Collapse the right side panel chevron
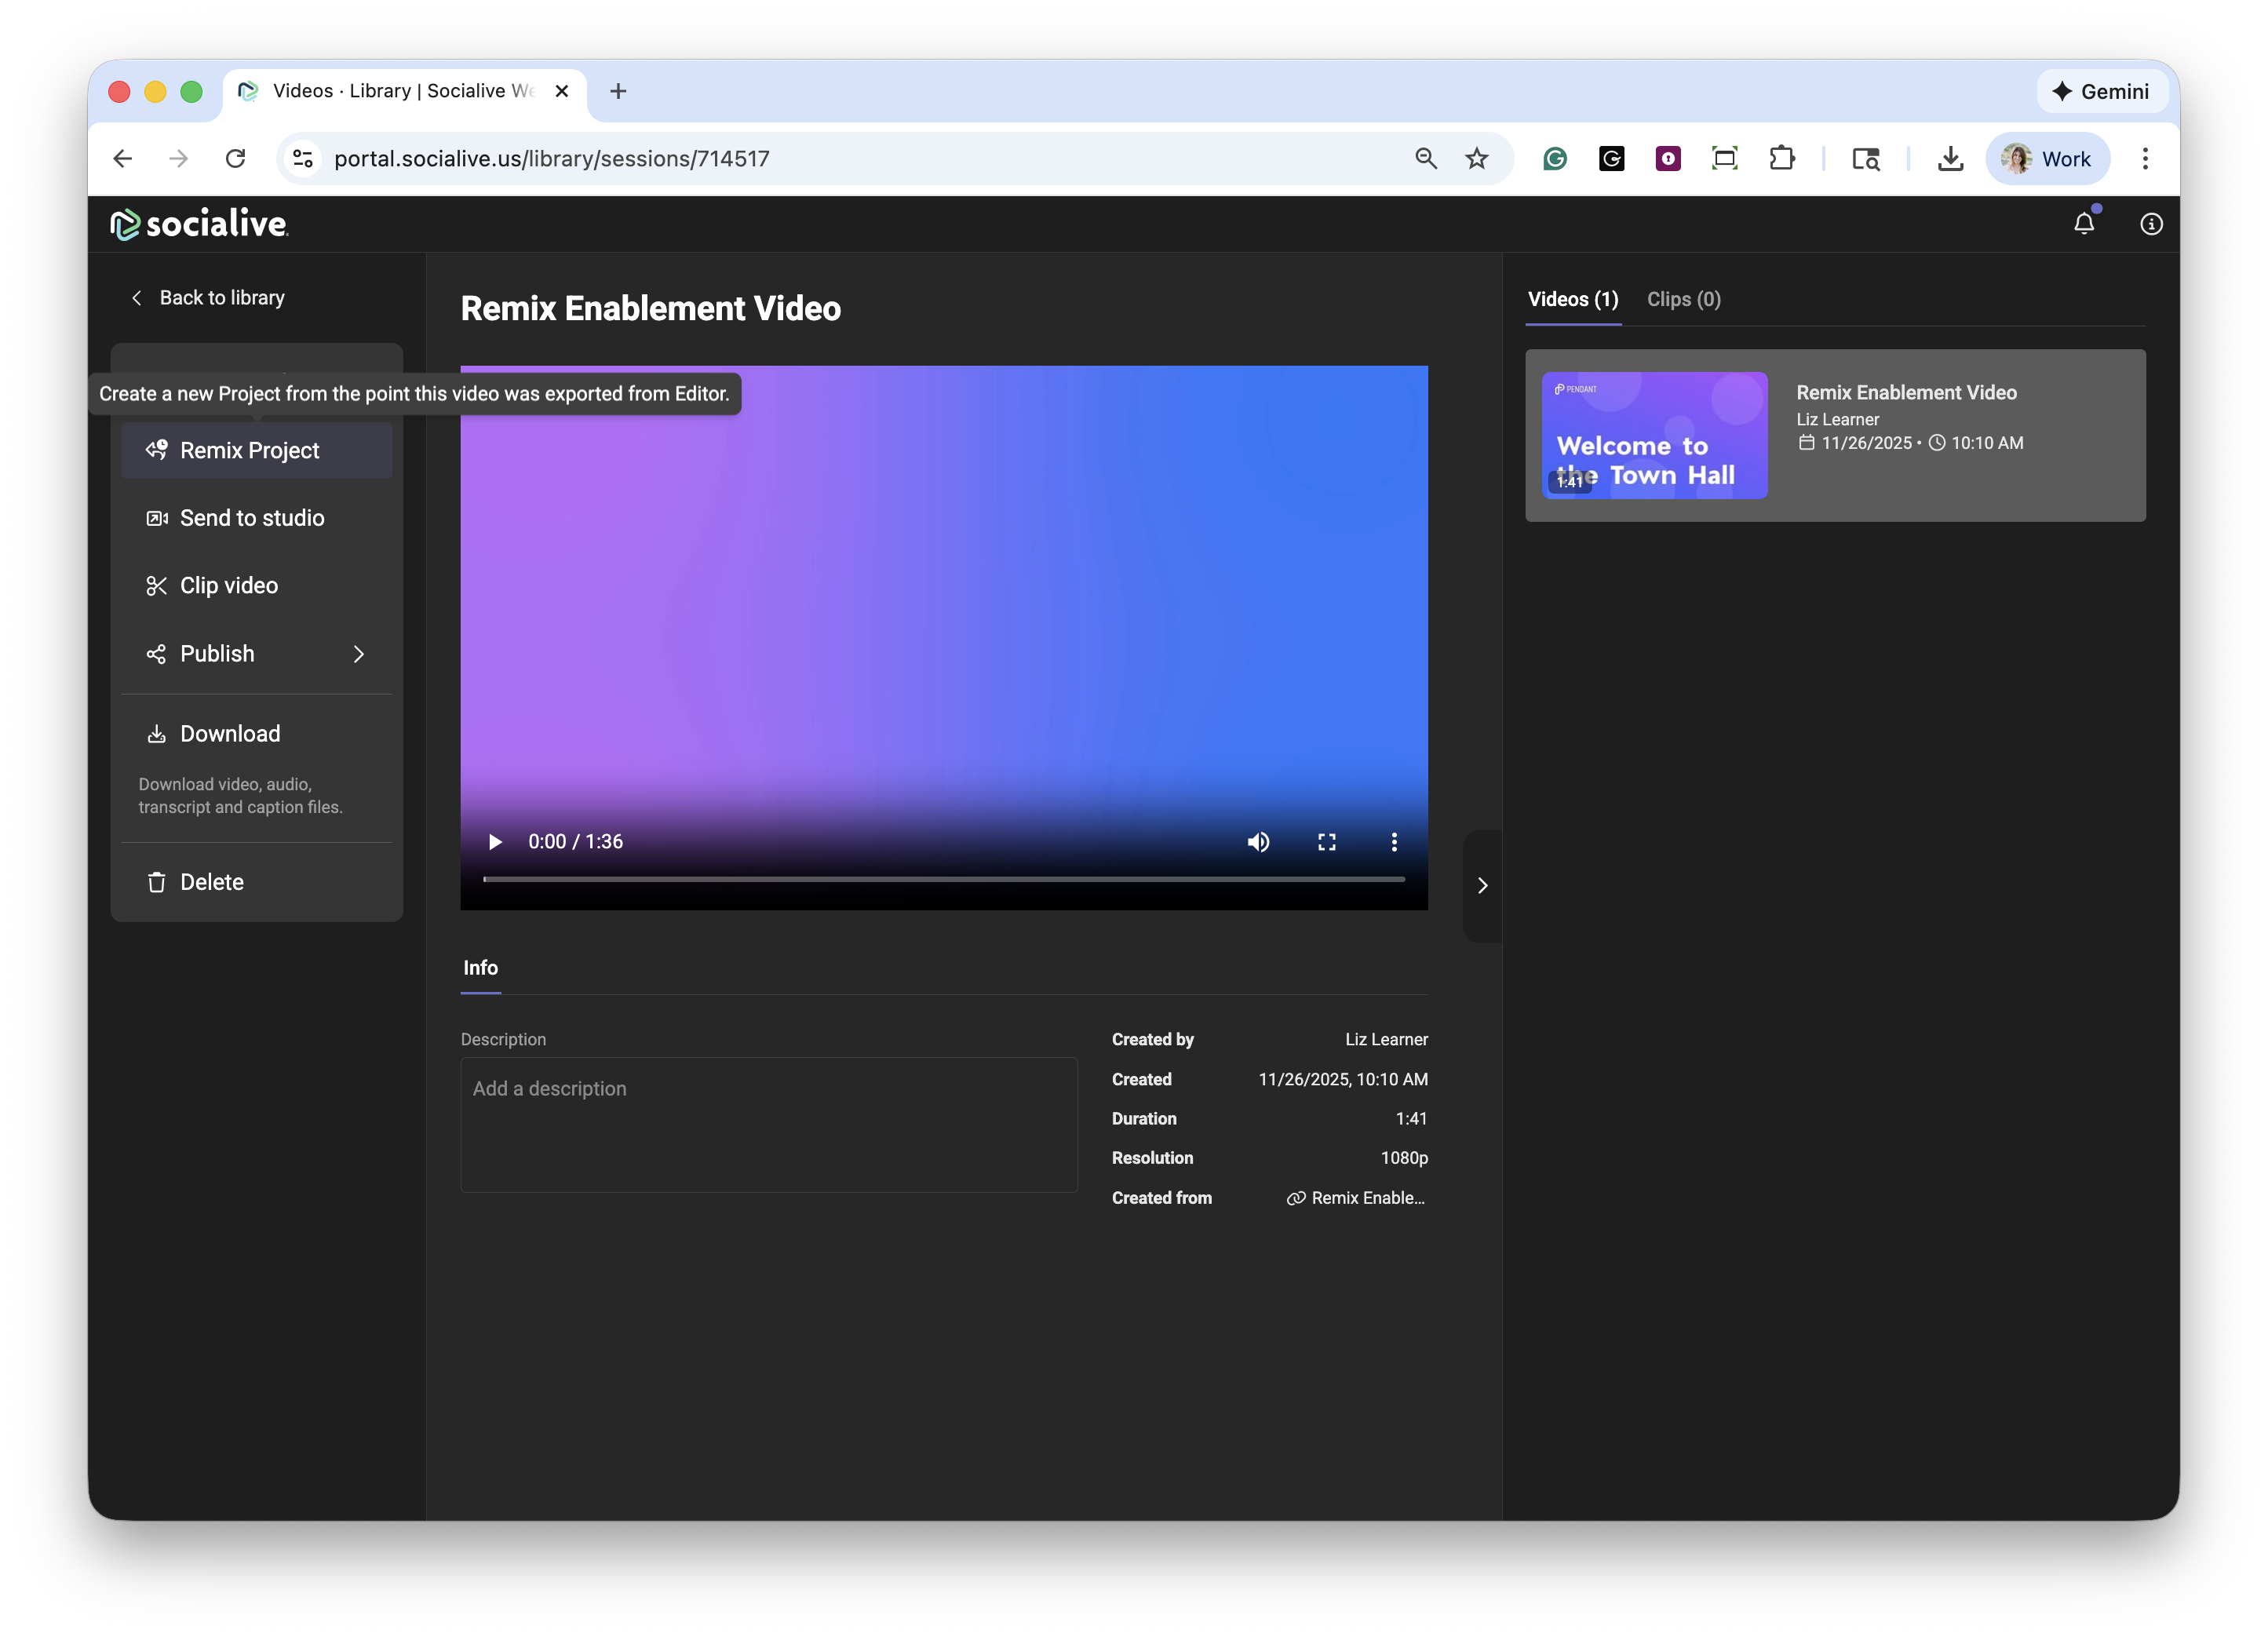The width and height of the screenshot is (2268, 1637). [x=1482, y=885]
